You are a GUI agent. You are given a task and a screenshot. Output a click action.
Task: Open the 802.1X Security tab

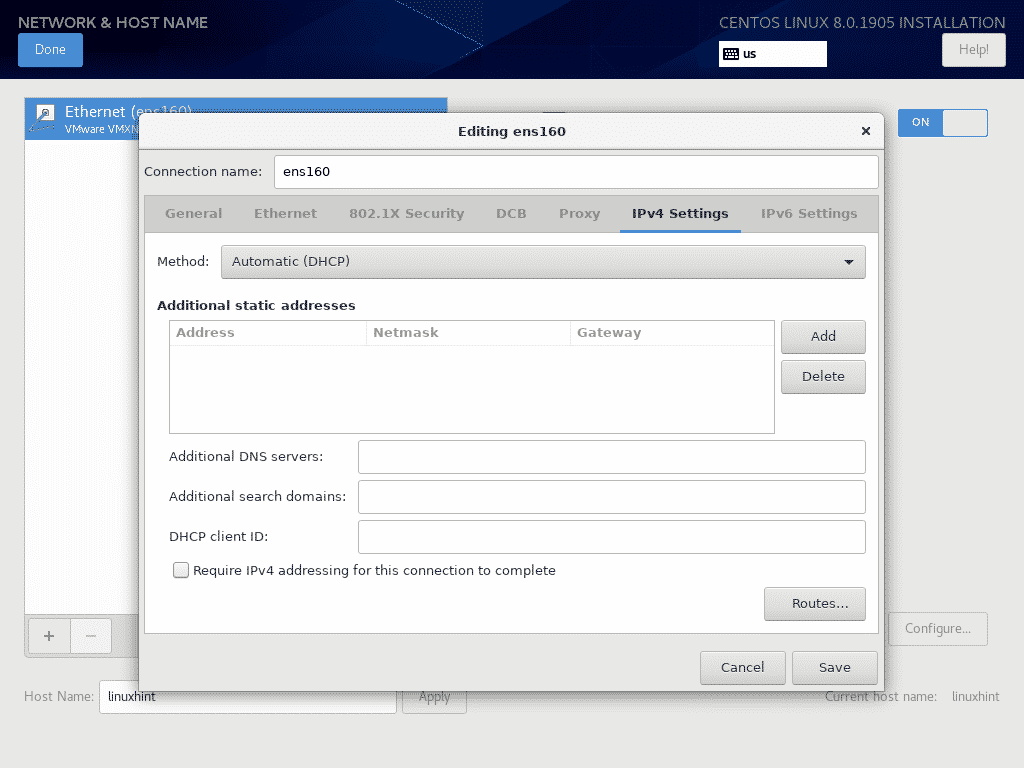406,213
